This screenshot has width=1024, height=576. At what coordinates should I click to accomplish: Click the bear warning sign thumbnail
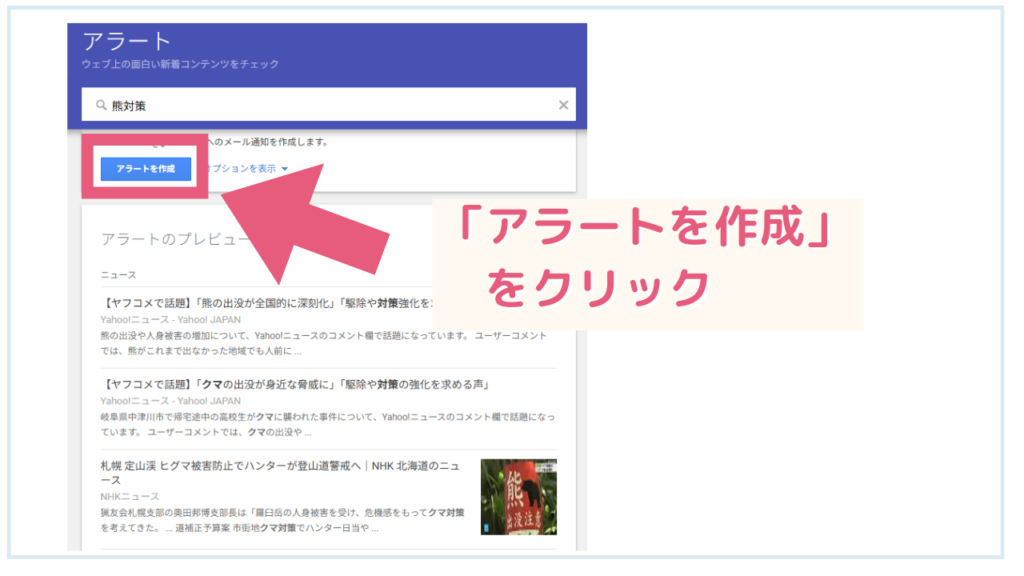point(519,497)
